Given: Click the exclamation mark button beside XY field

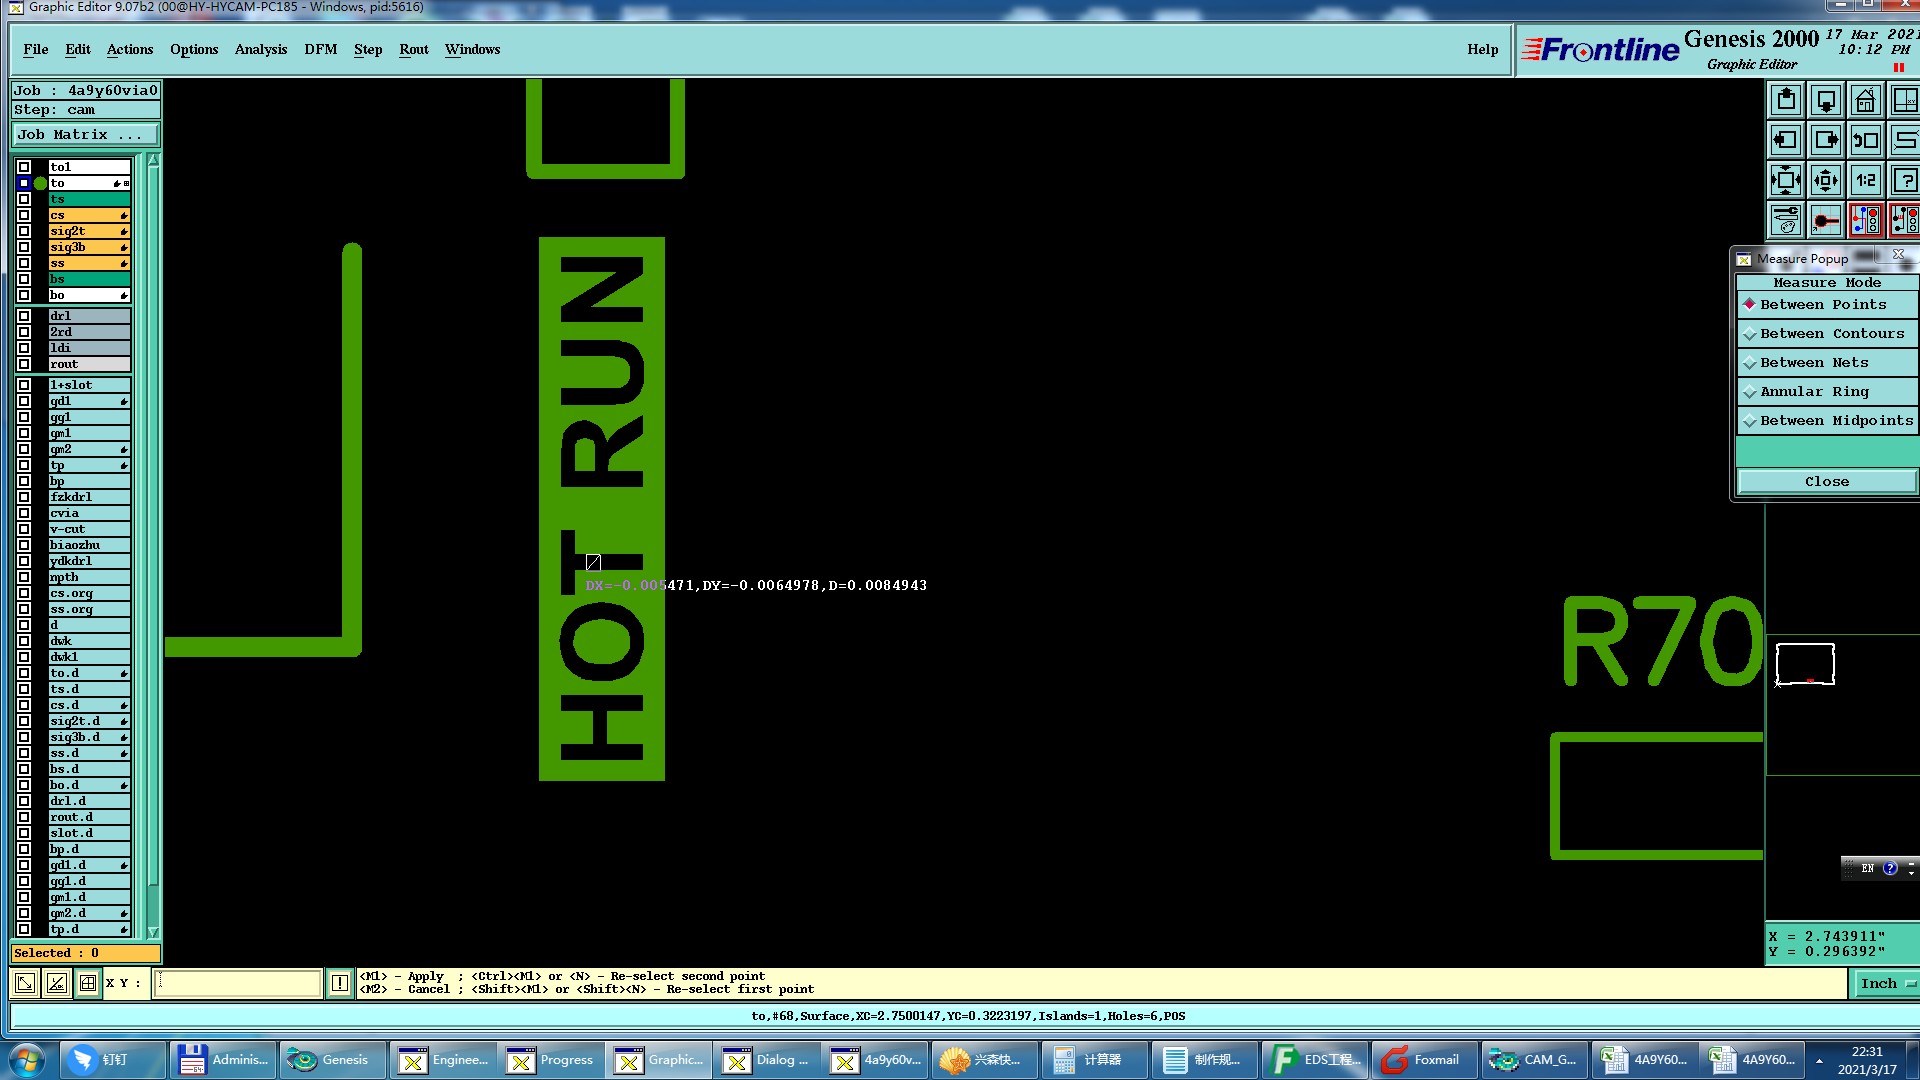Looking at the screenshot, I should 340,983.
